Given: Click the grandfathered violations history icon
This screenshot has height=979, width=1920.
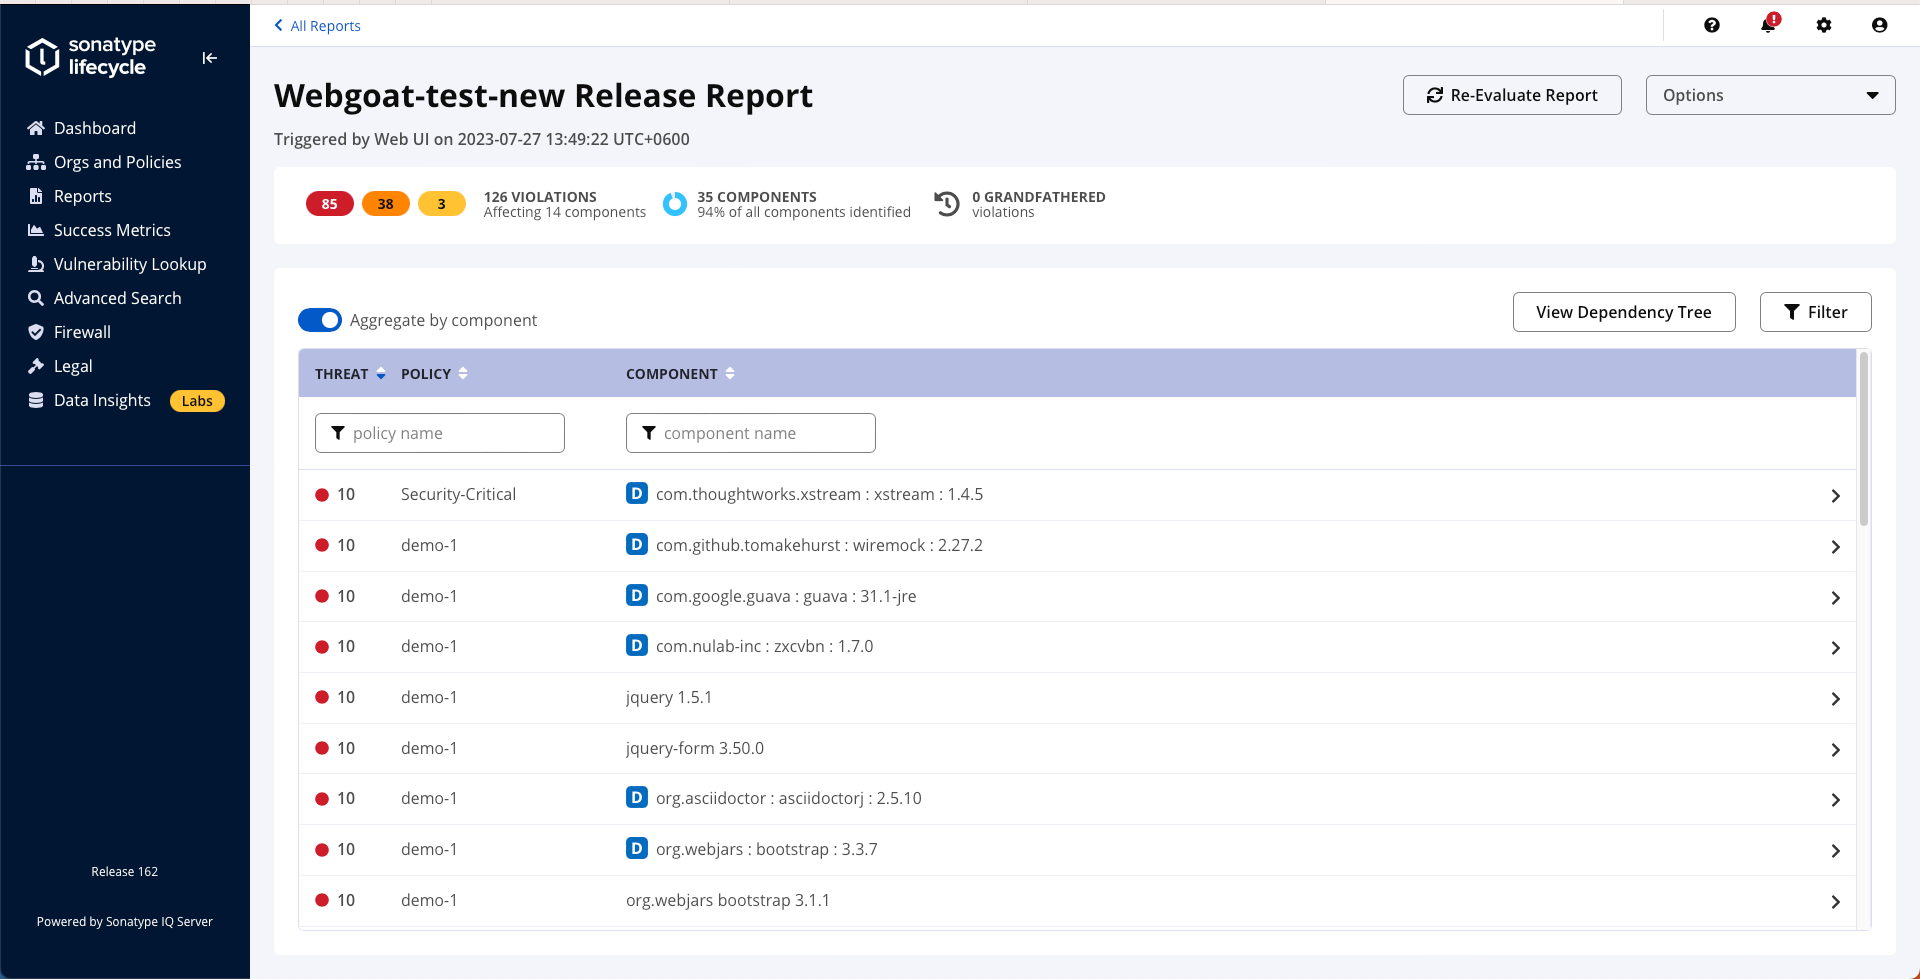Looking at the screenshot, I should click(x=946, y=204).
